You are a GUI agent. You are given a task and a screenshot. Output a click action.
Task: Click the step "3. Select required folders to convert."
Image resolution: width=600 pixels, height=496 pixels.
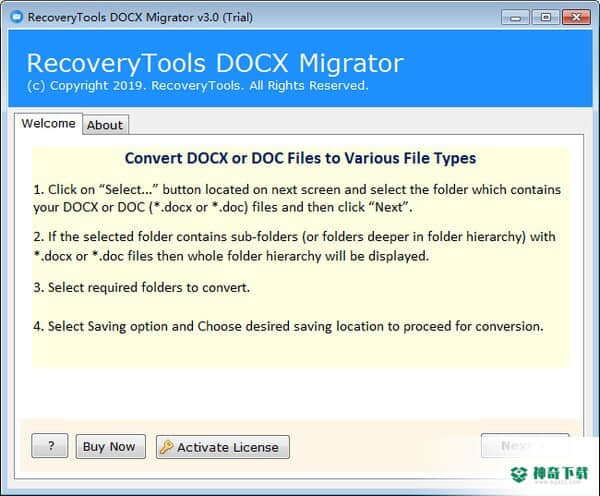tap(142, 287)
